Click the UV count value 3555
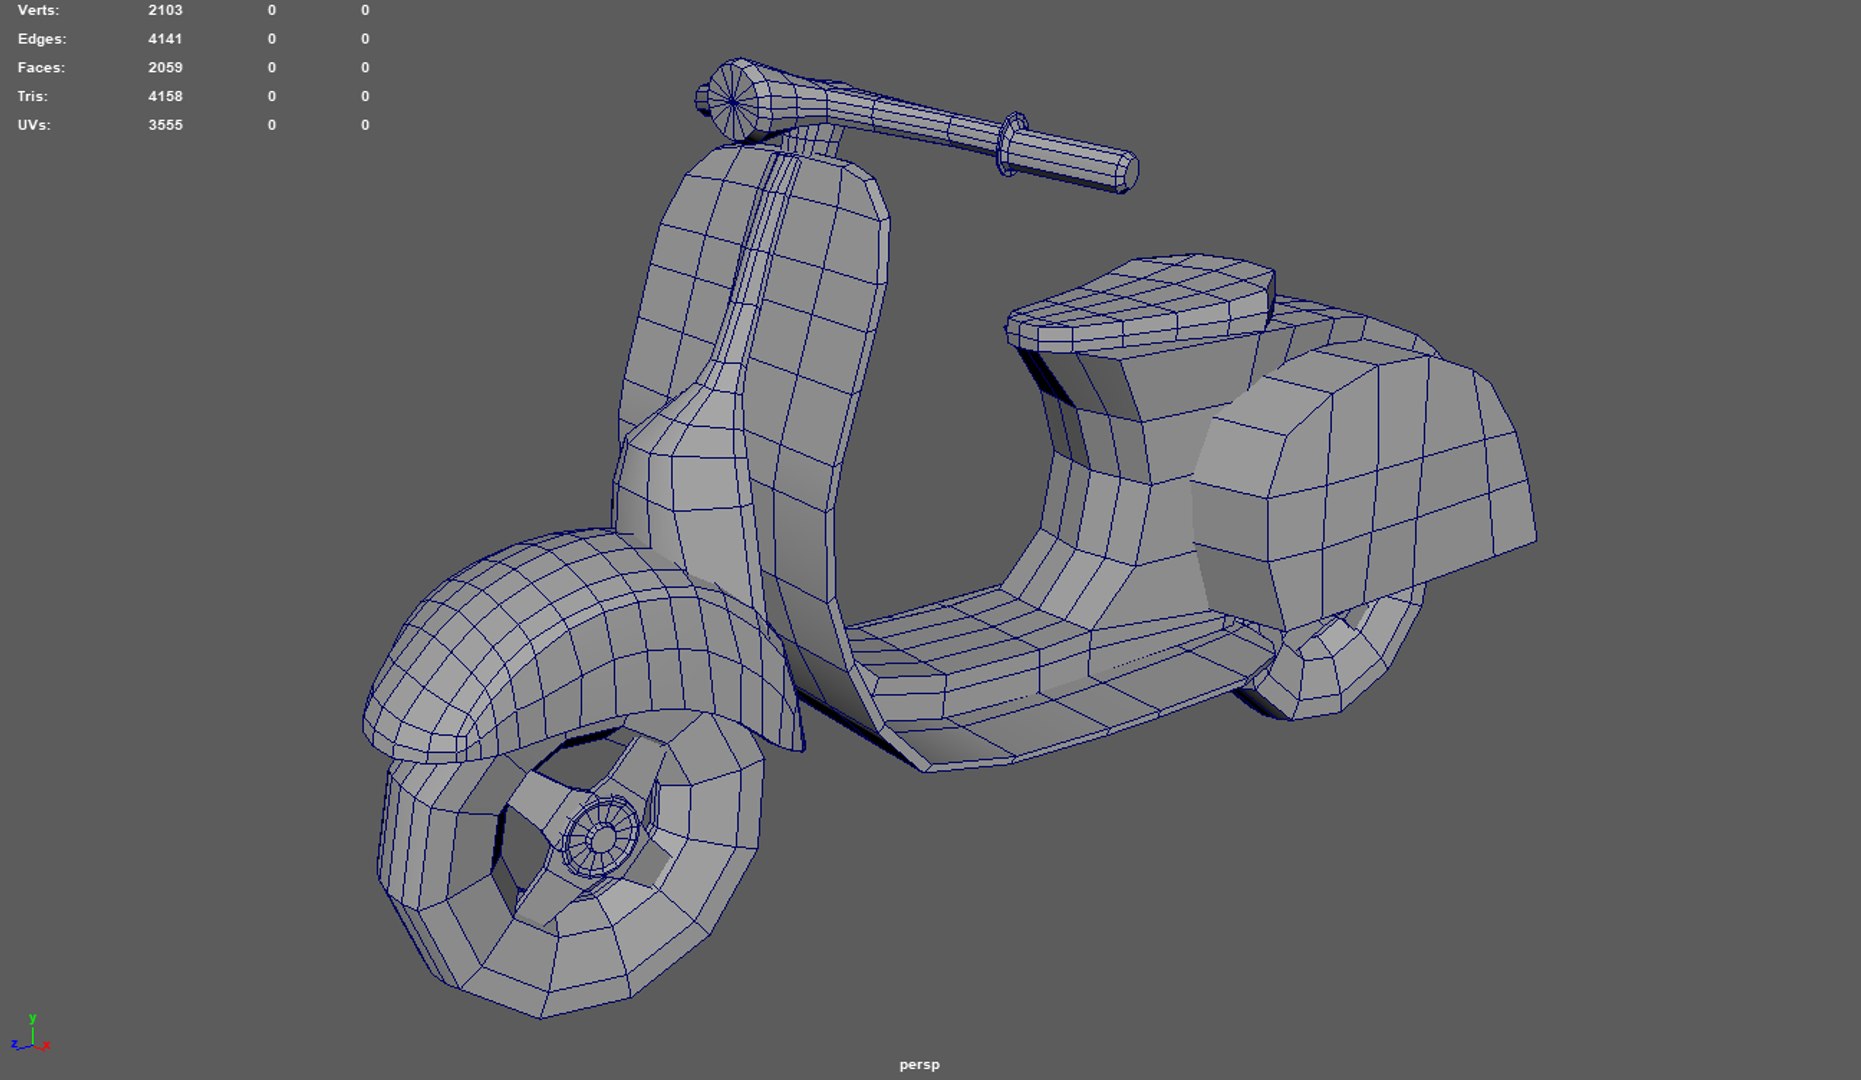1861x1080 pixels. [165, 126]
